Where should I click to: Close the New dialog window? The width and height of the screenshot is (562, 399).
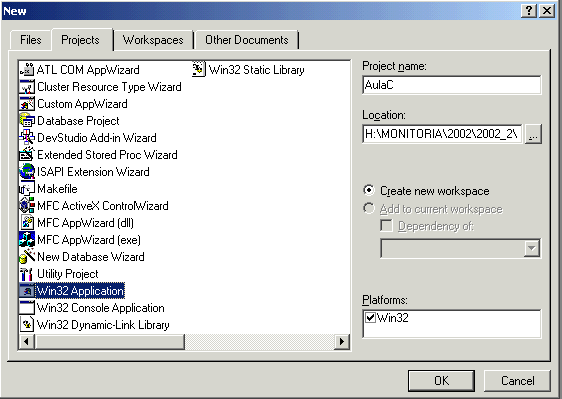[547, 11]
